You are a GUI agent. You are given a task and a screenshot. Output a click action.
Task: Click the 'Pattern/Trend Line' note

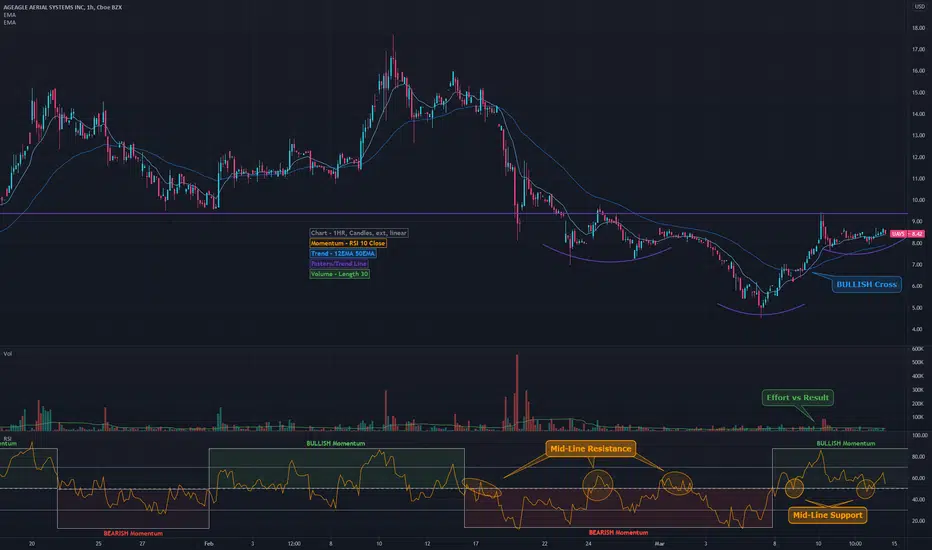coord(339,263)
